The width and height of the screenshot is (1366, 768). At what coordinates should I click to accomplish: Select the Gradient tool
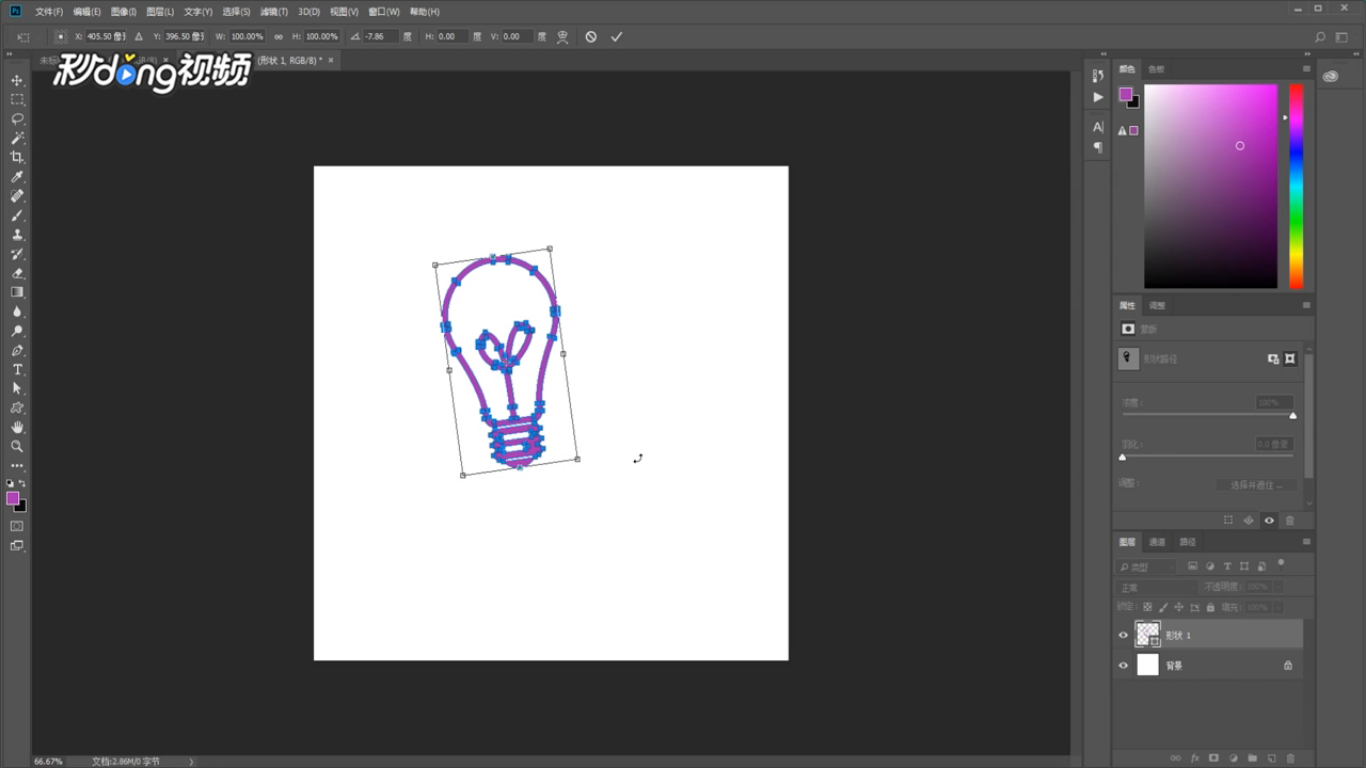click(x=17, y=292)
